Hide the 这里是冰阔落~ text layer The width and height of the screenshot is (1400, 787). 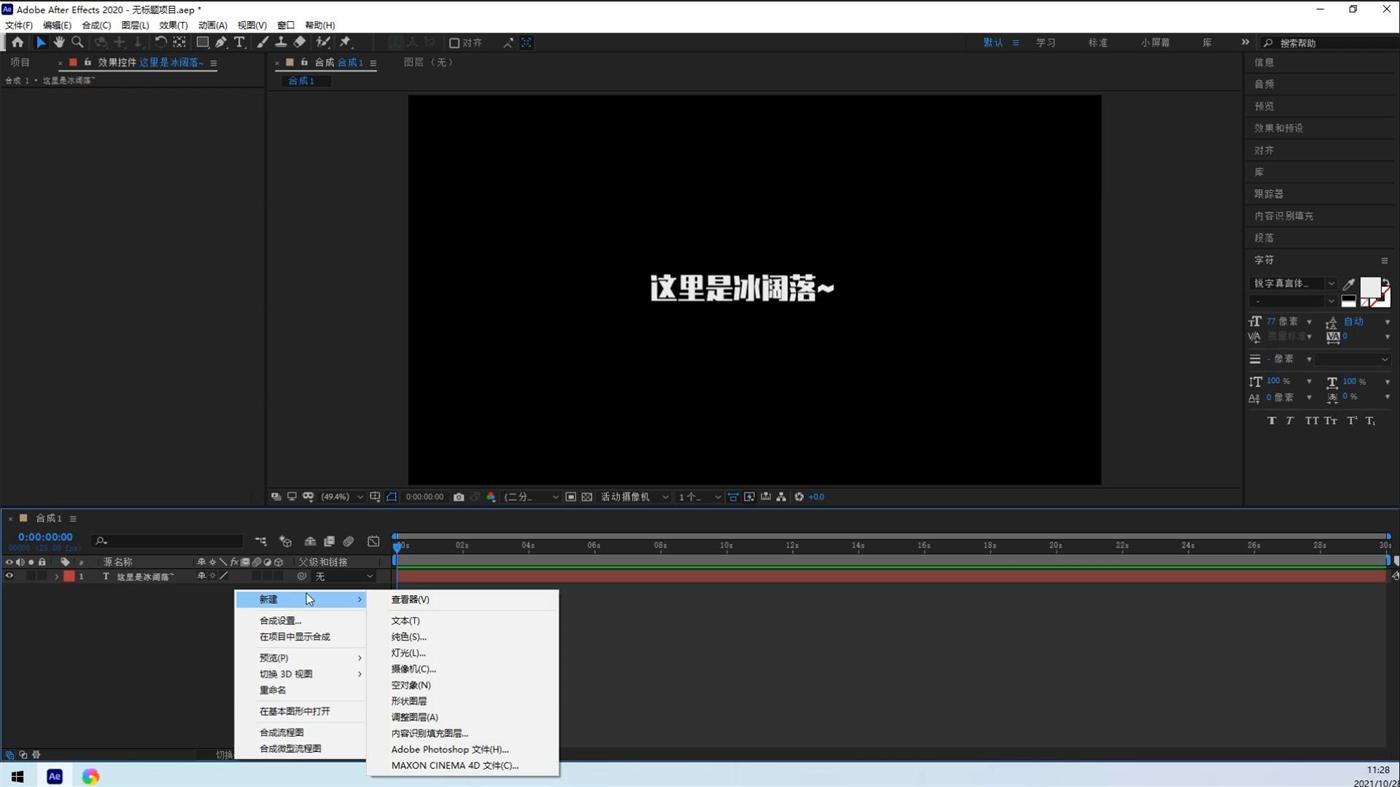[x=8, y=576]
